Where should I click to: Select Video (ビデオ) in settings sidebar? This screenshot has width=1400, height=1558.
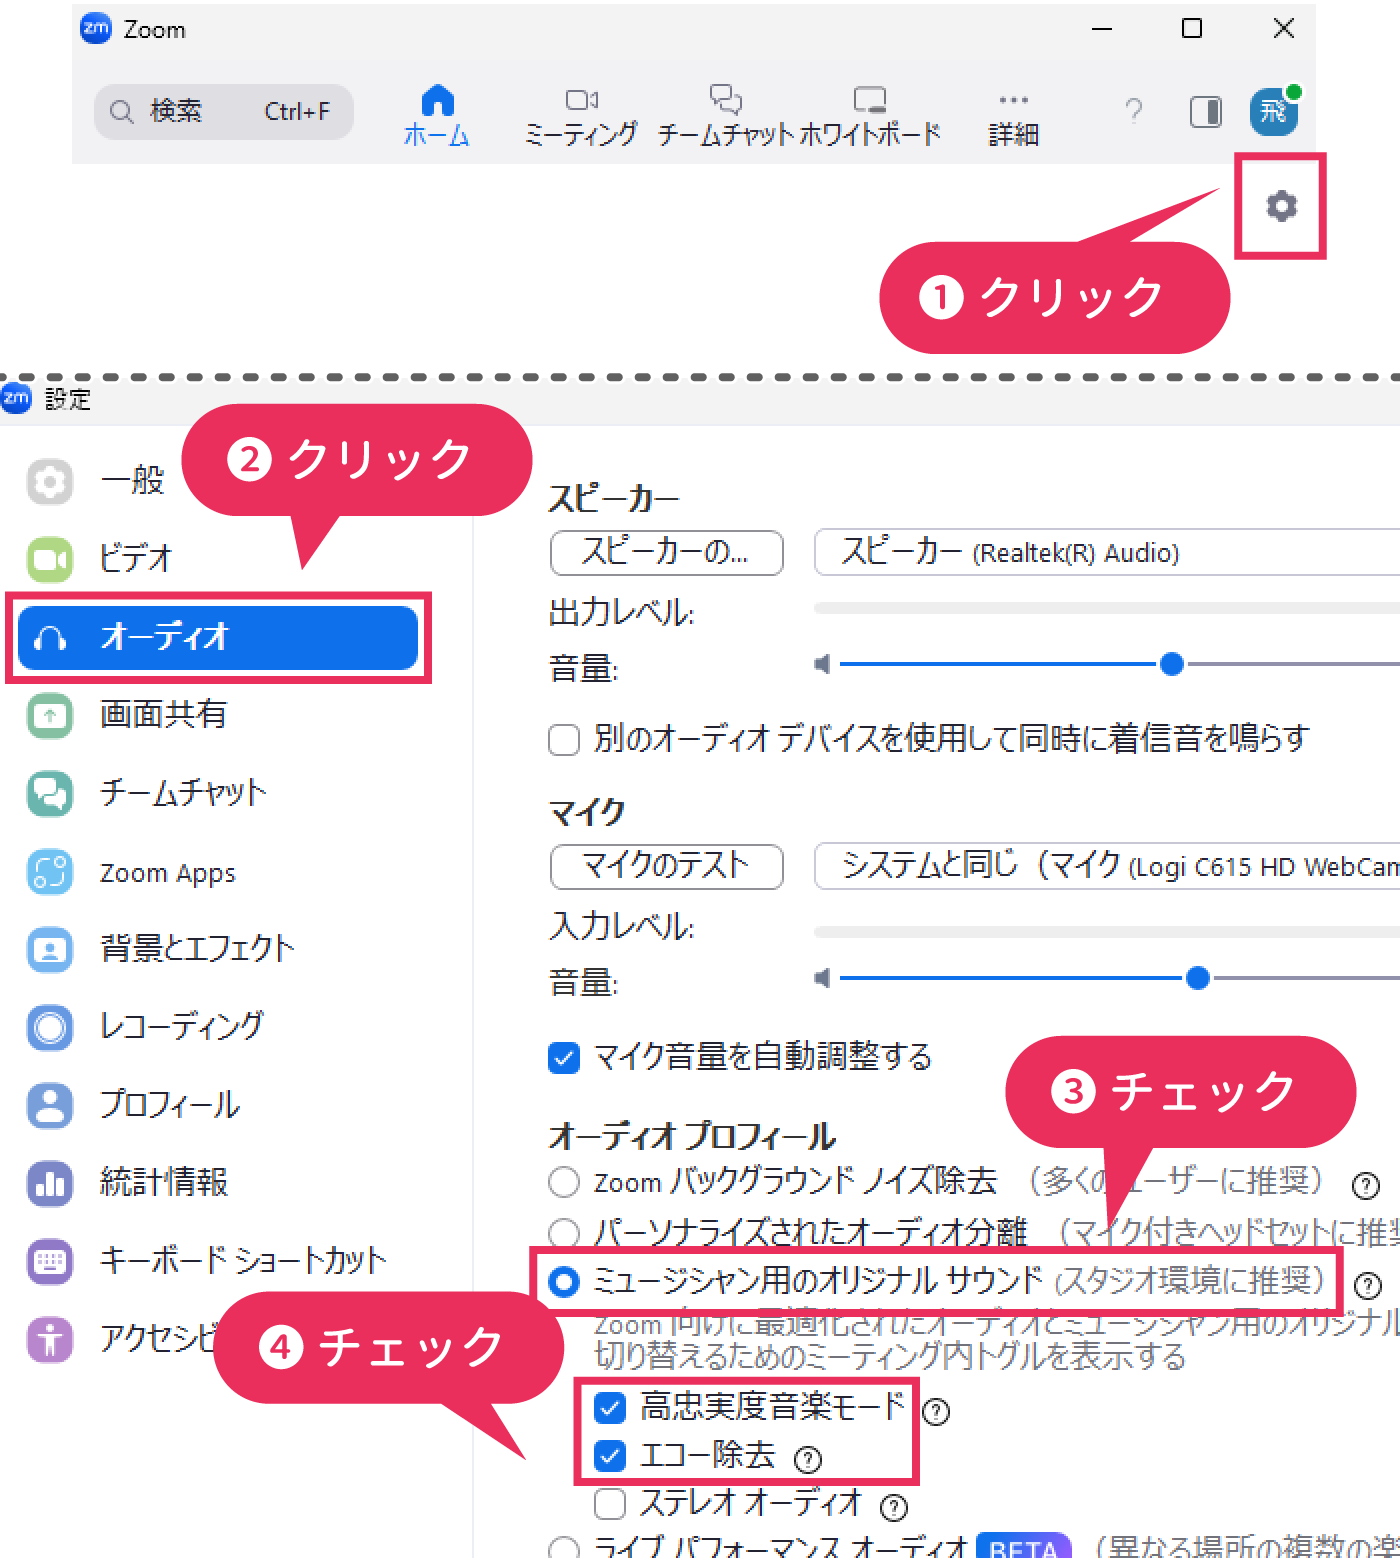click(136, 558)
